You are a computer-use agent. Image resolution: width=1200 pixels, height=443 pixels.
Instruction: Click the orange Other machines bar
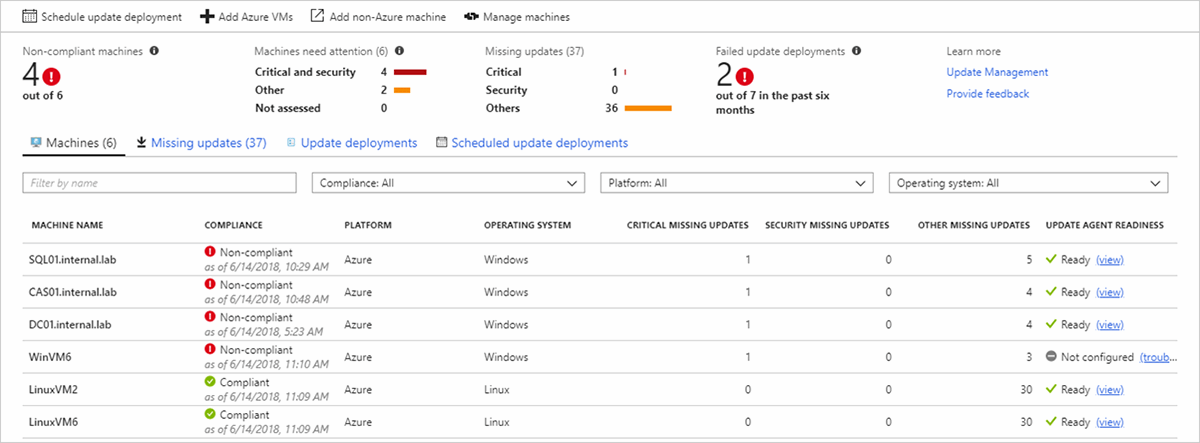402,90
